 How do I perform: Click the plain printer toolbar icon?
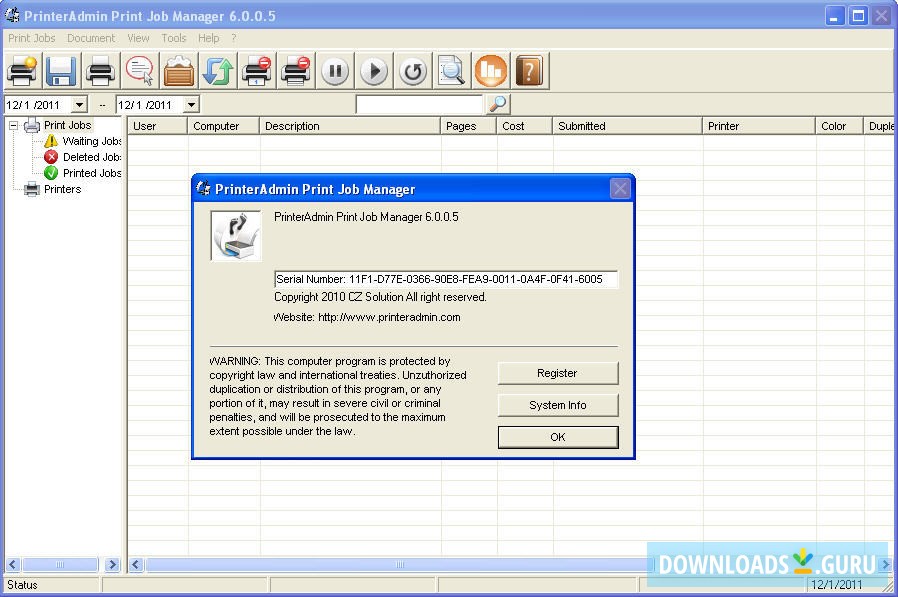pos(100,71)
